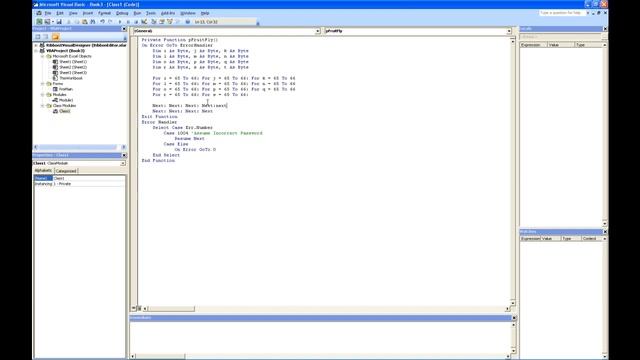Click the Properties Window toolbar icon
The height and width of the screenshot is (360, 640).
(x=162, y=22)
